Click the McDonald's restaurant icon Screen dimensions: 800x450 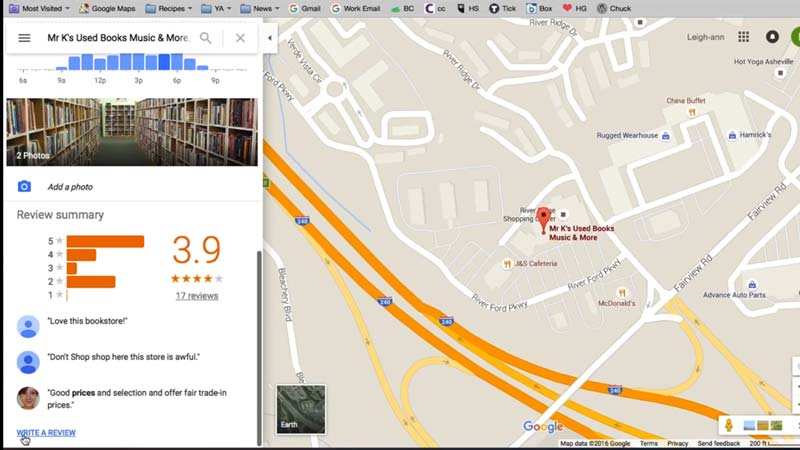pos(621,293)
